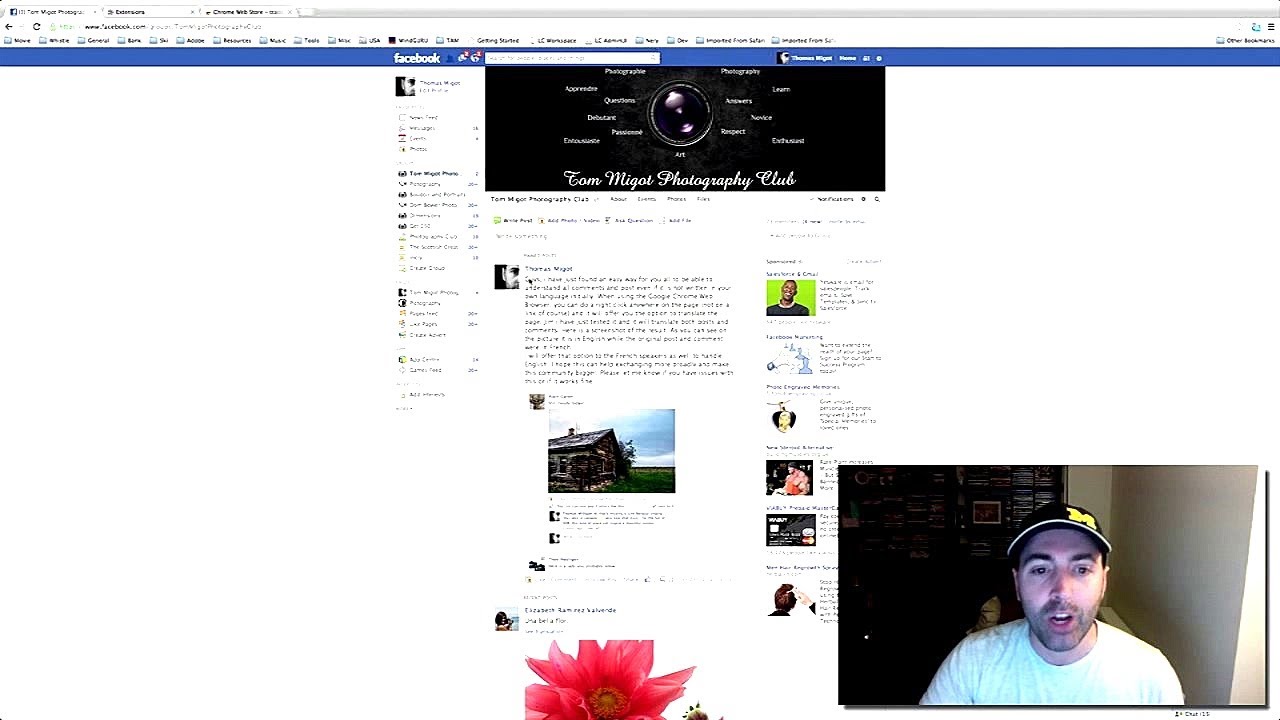The image size is (1280, 720).
Task: Click the Thomas Migot post author name
Action: coord(549,269)
